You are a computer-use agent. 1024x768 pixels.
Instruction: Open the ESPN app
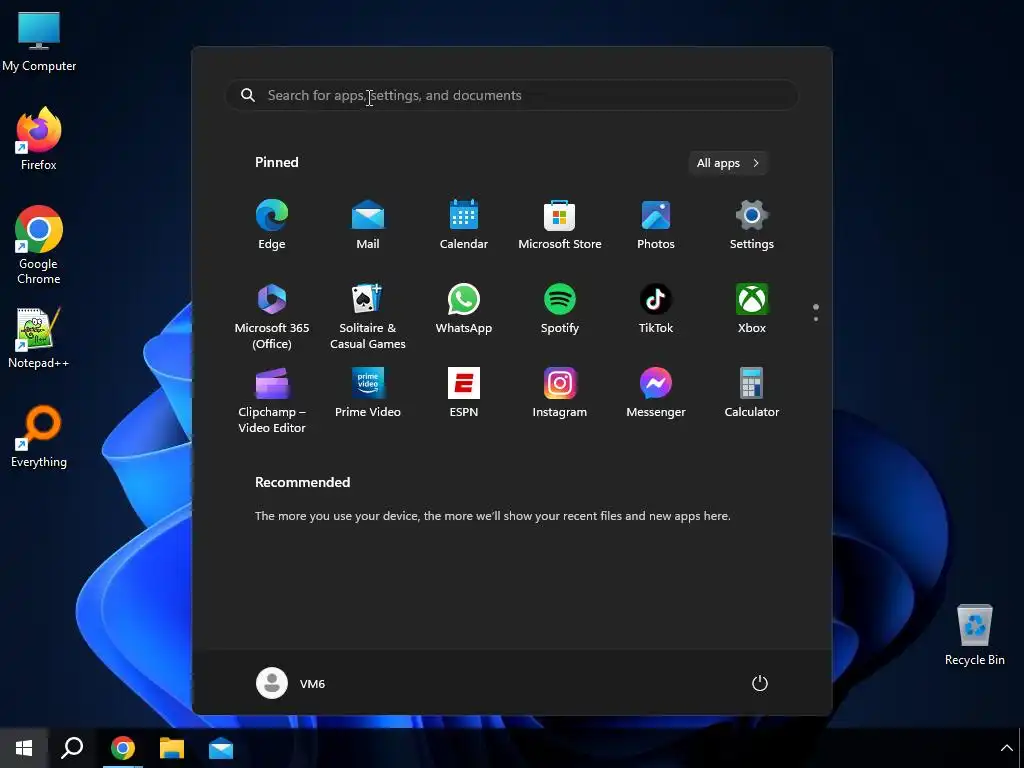(x=464, y=393)
